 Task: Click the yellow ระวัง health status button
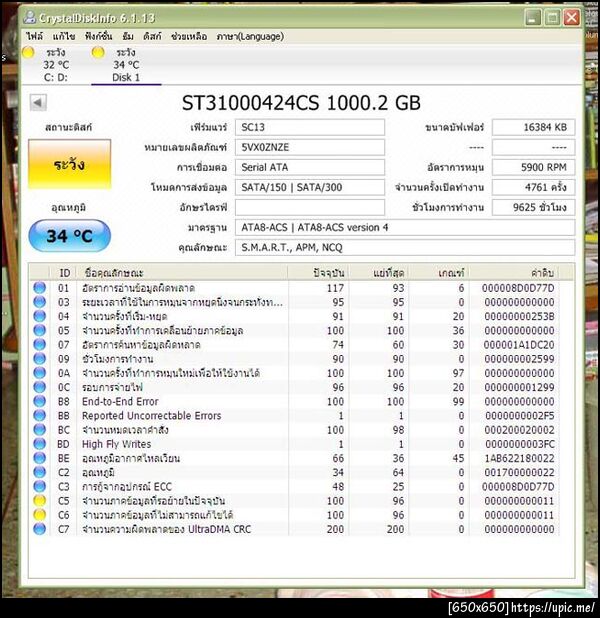(x=69, y=164)
